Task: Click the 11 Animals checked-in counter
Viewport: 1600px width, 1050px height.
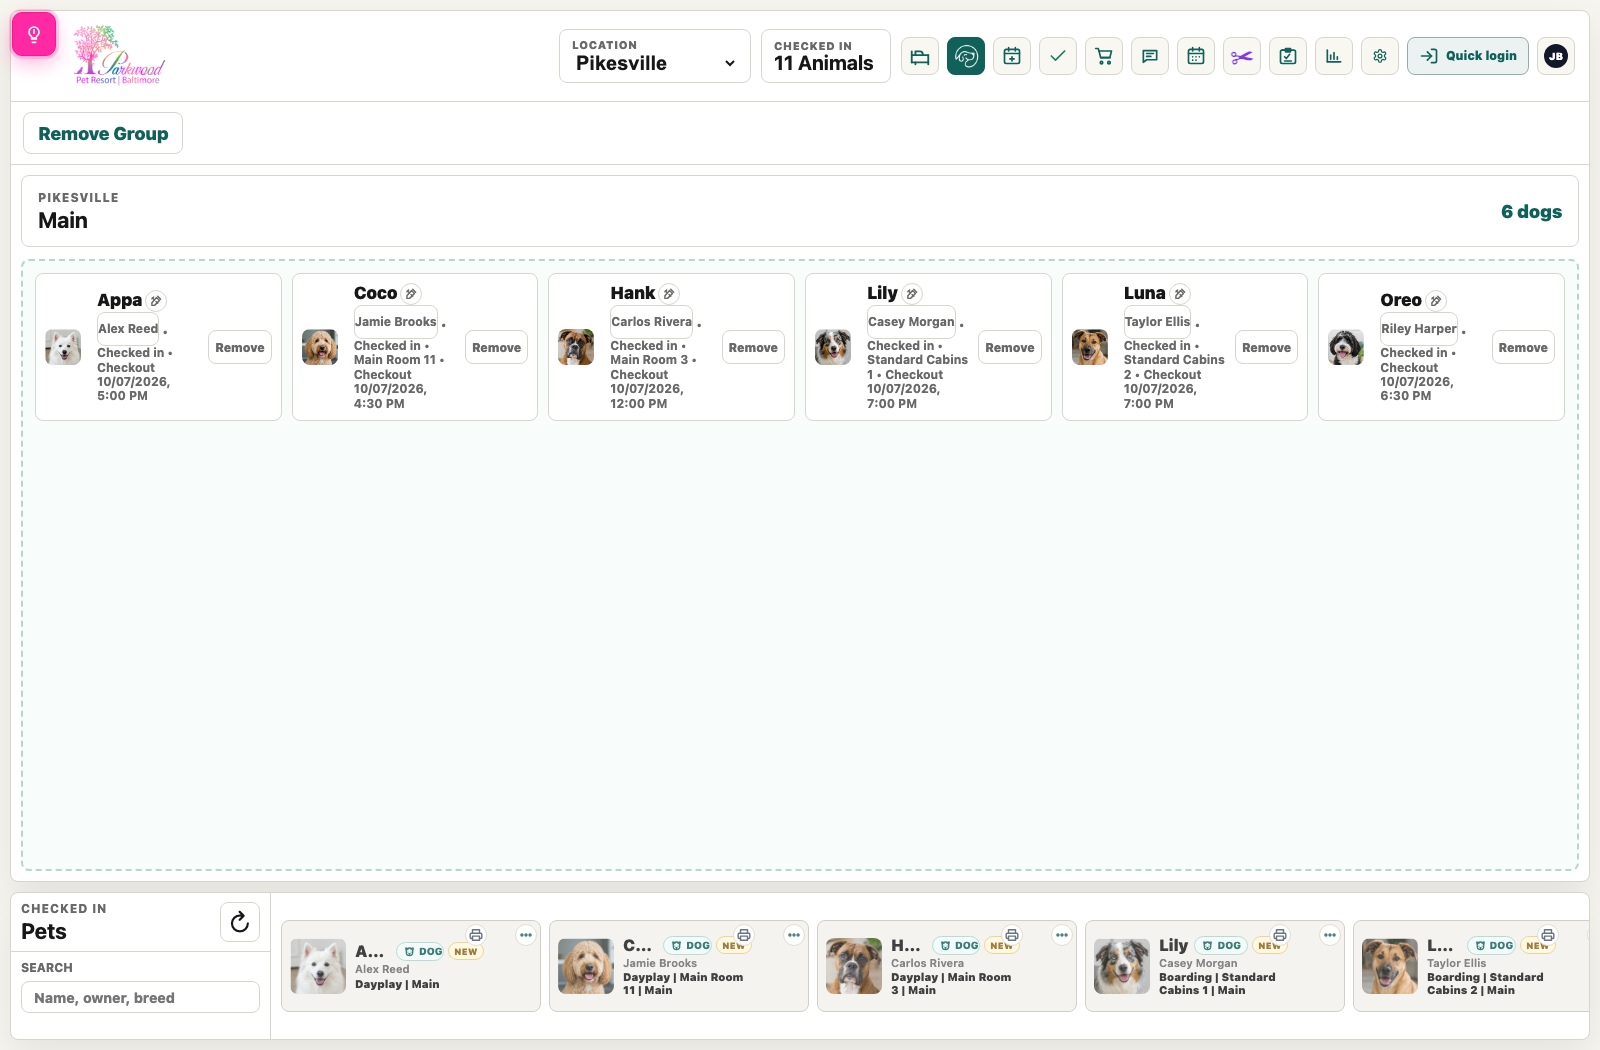Action: tap(826, 56)
